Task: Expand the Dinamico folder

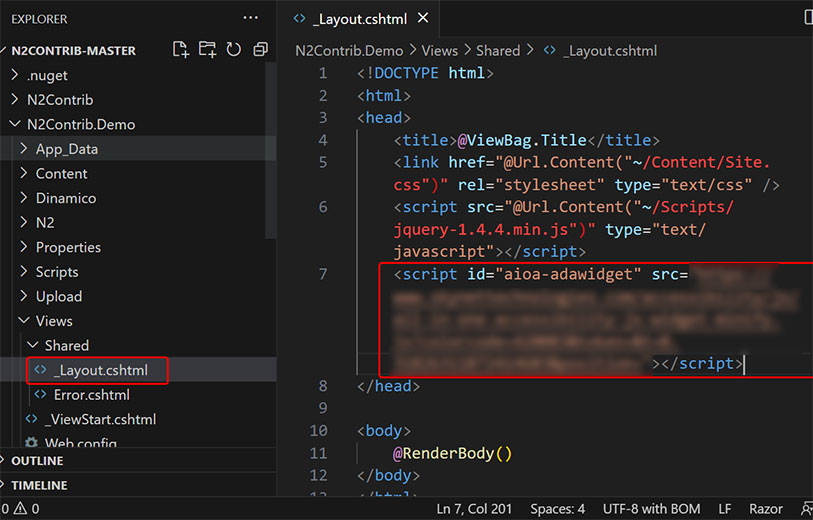Action: (x=24, y=198)
